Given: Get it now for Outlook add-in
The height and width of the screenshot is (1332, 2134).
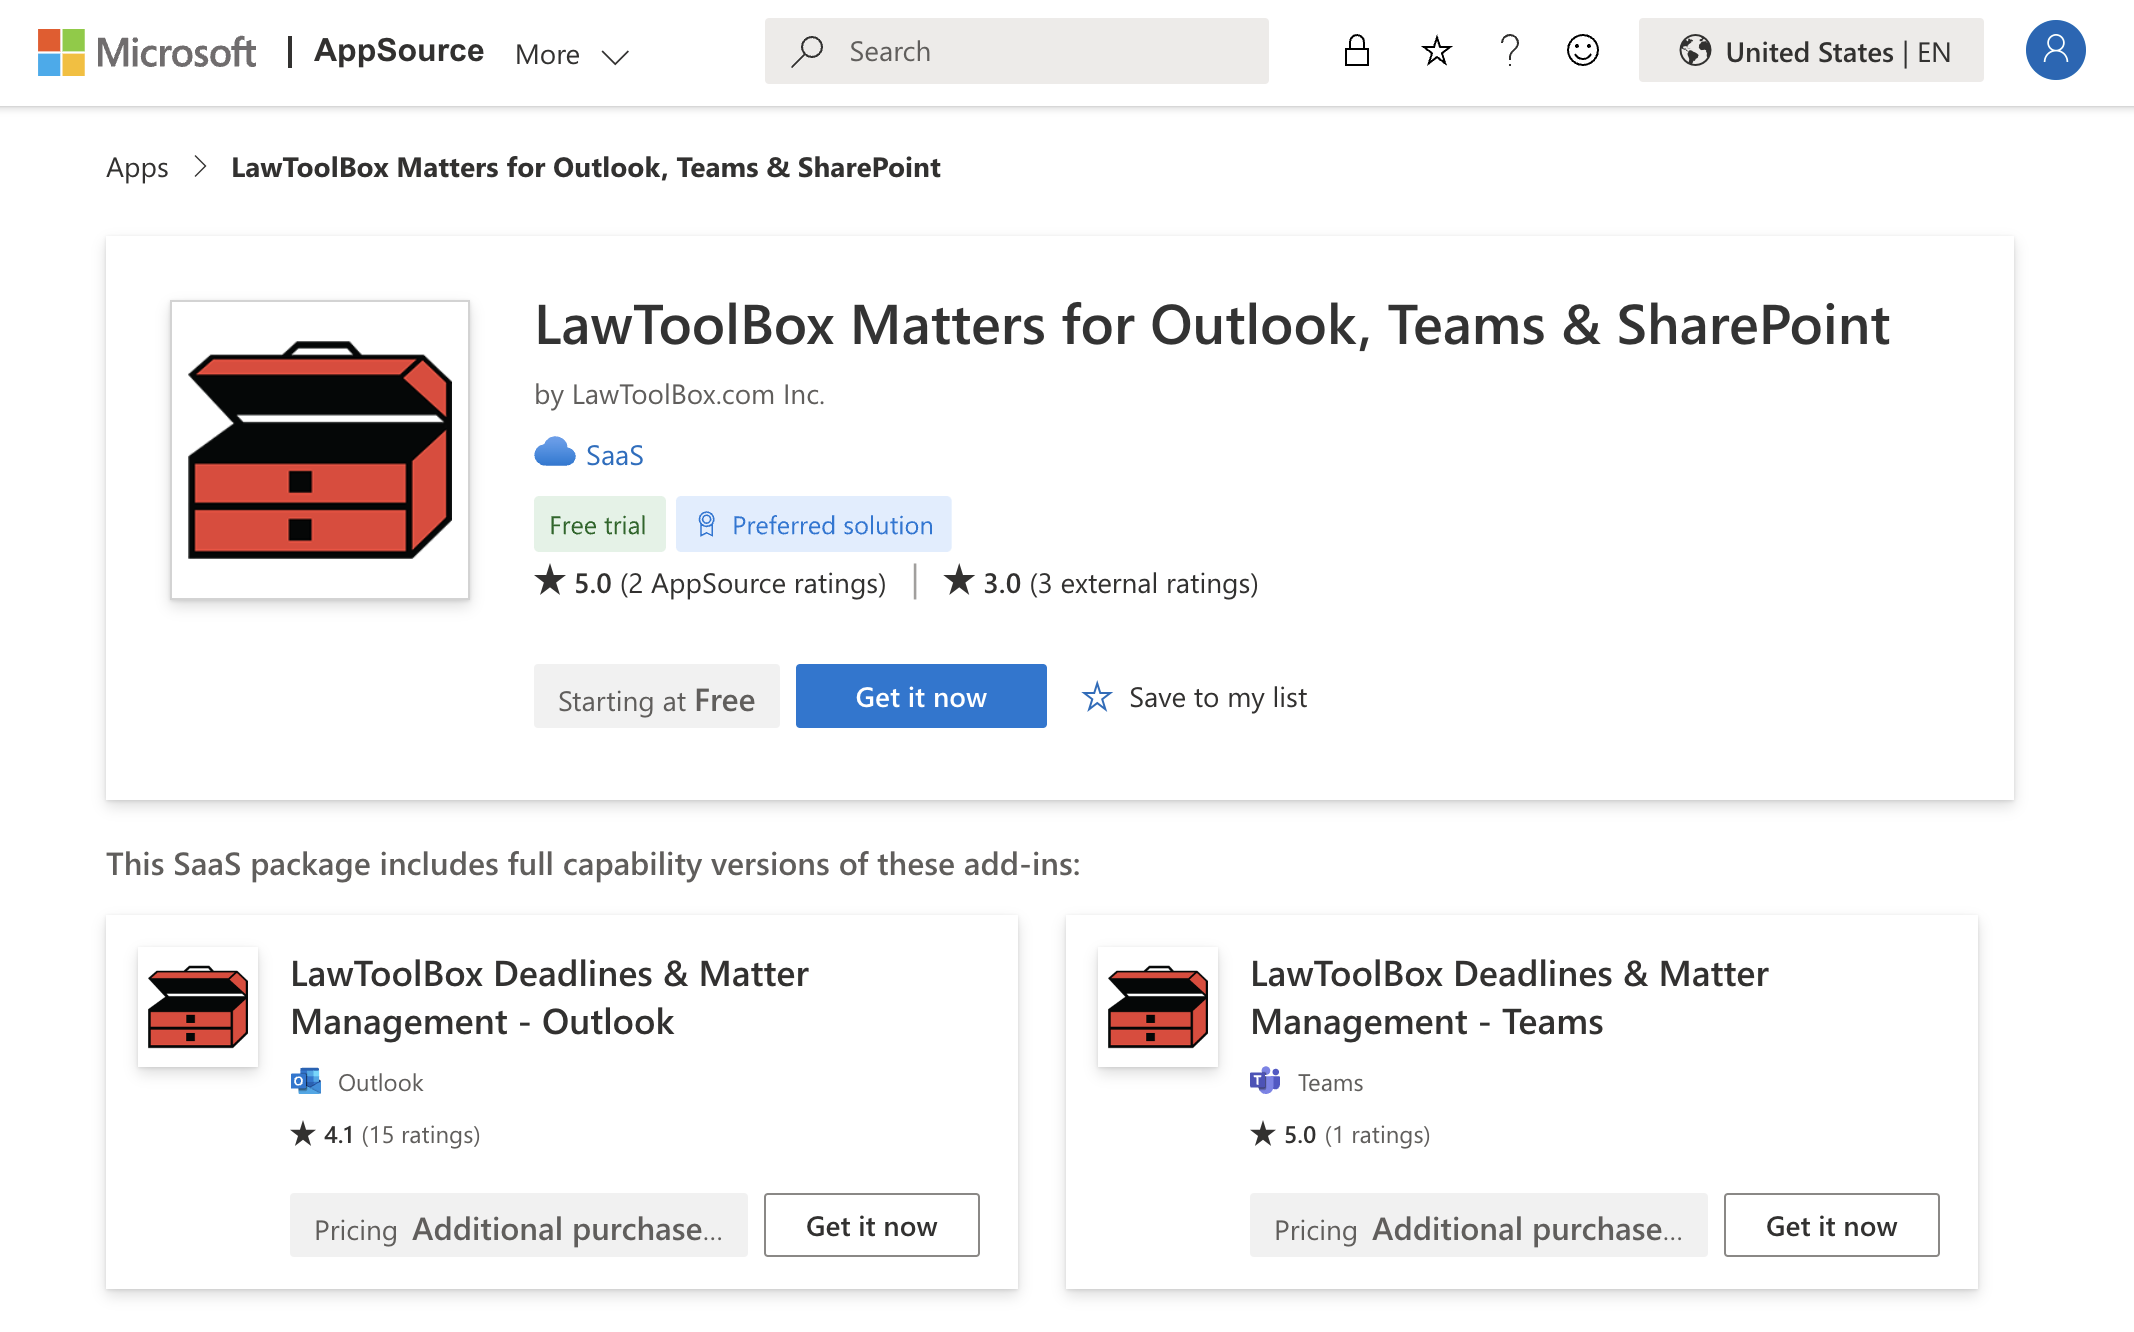Looking at the screenshot, I should [871, 1226].
